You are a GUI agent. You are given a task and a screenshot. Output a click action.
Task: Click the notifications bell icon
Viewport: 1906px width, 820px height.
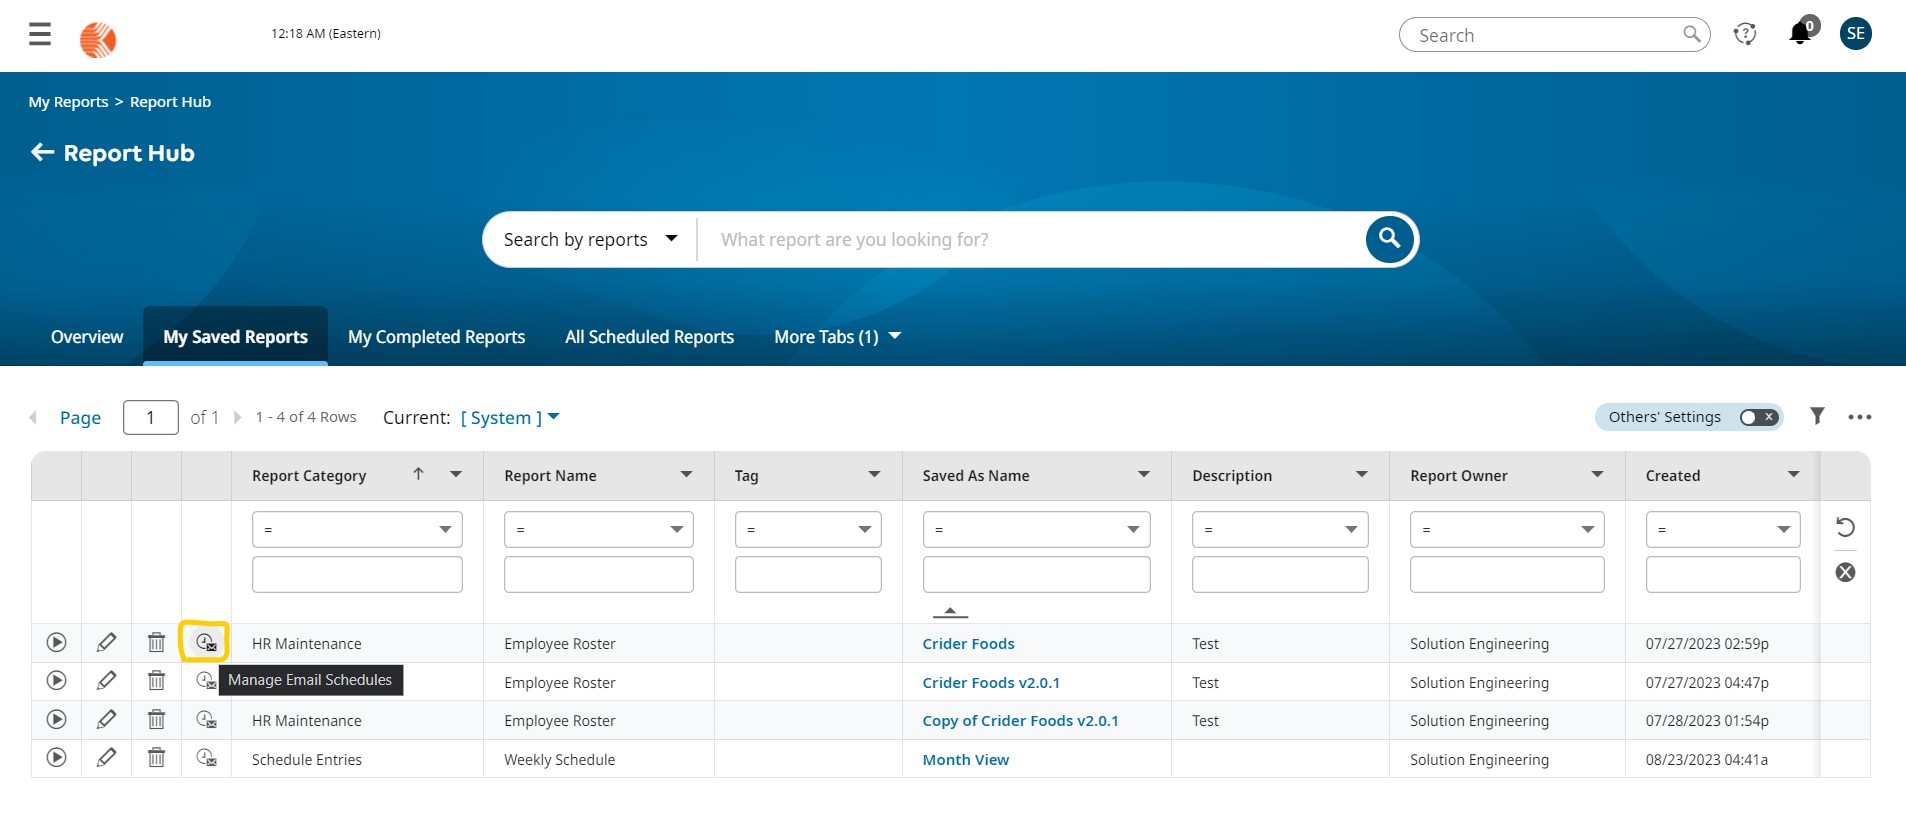1800,34
